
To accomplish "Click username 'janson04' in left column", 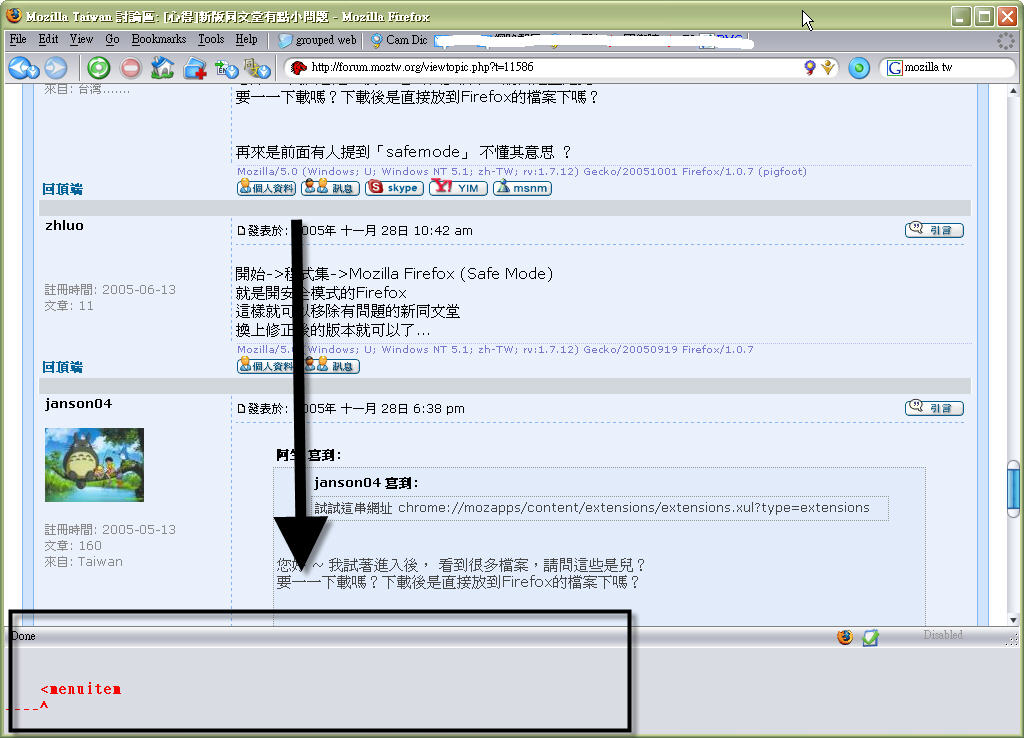I will (x=78, y=404).
